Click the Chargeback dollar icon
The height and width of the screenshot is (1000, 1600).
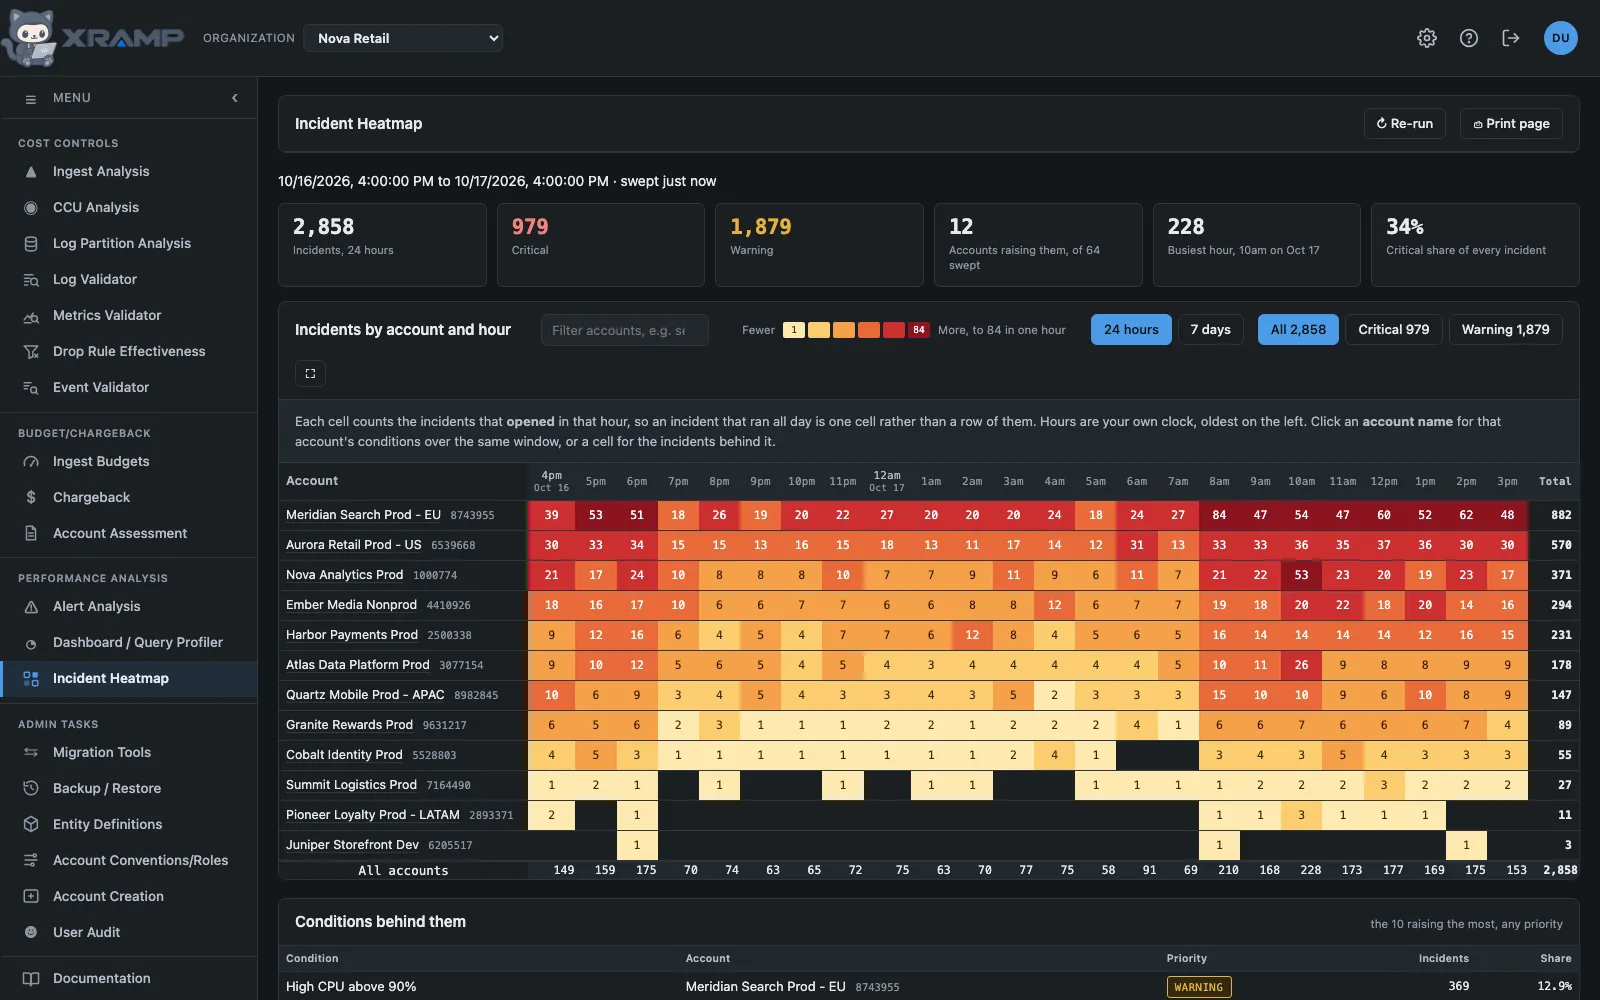[31, 498]
